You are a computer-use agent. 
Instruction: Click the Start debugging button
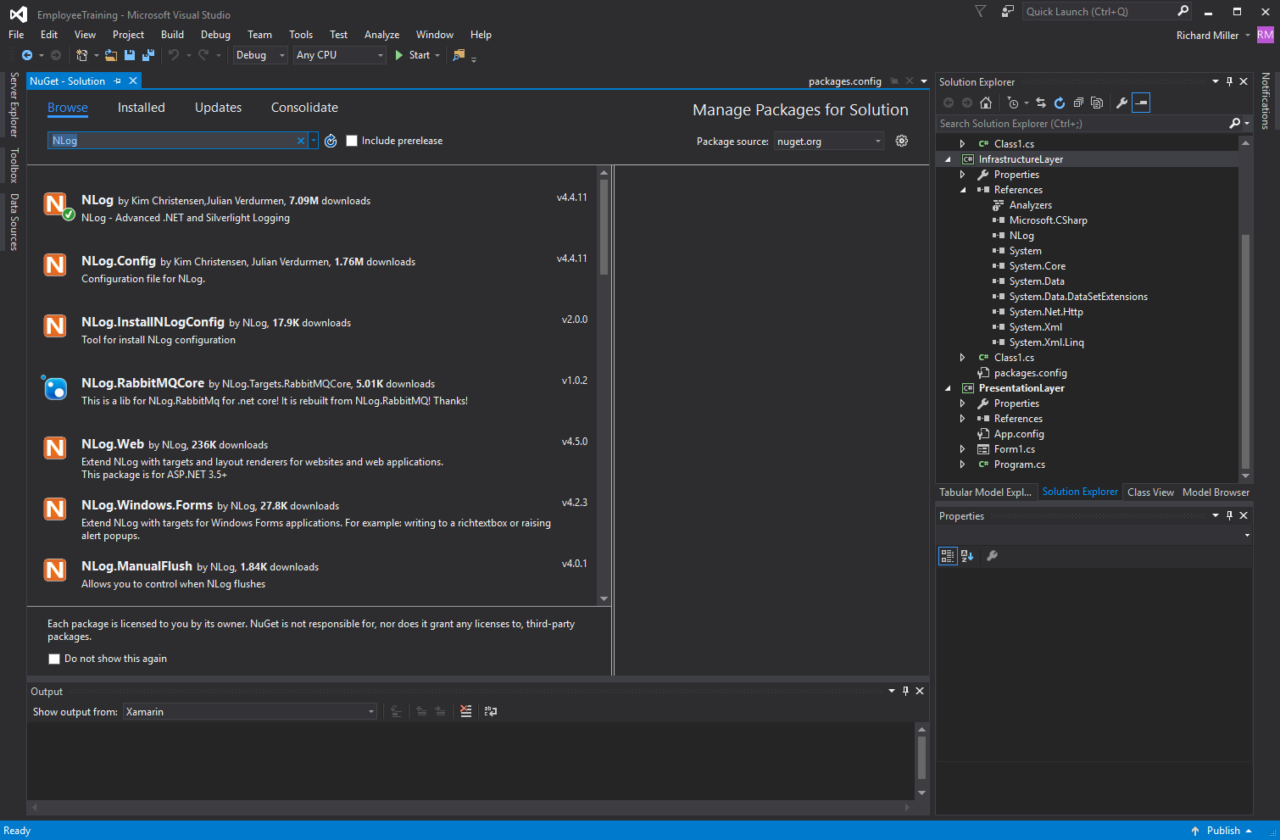(x=412, y=55)
